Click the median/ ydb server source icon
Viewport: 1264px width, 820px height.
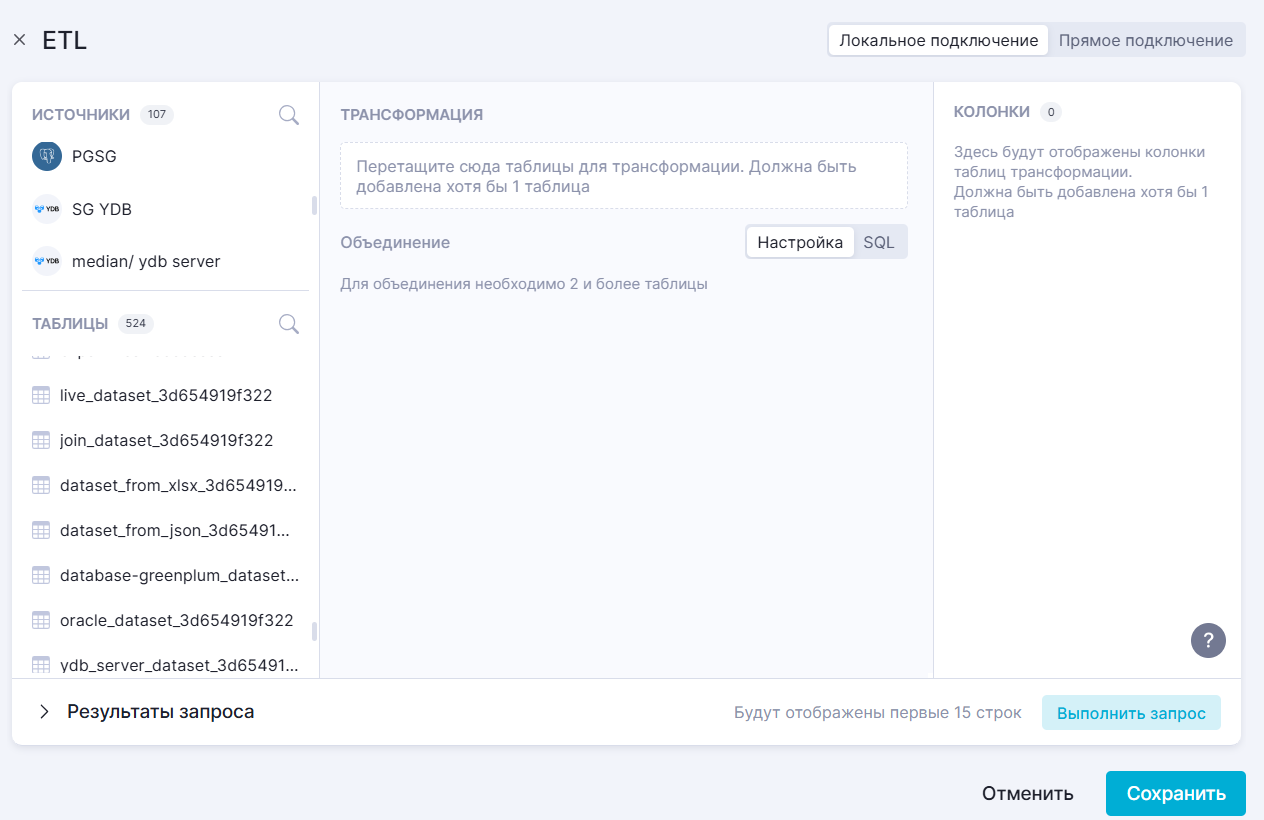tap(47, 261)
